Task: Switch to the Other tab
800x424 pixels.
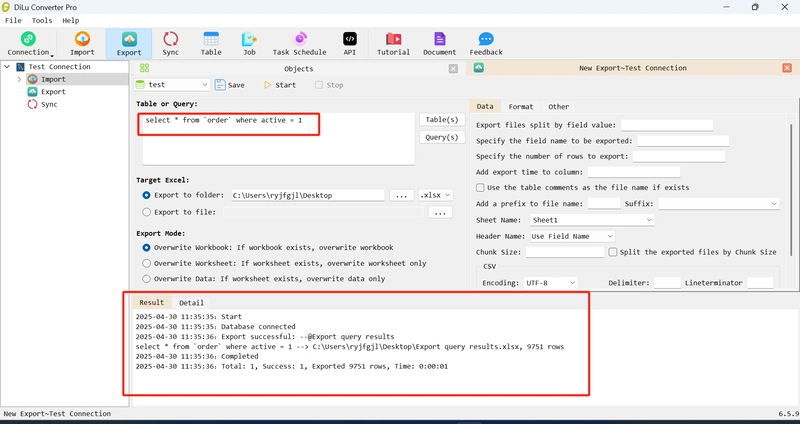Action: click(558, 106)
